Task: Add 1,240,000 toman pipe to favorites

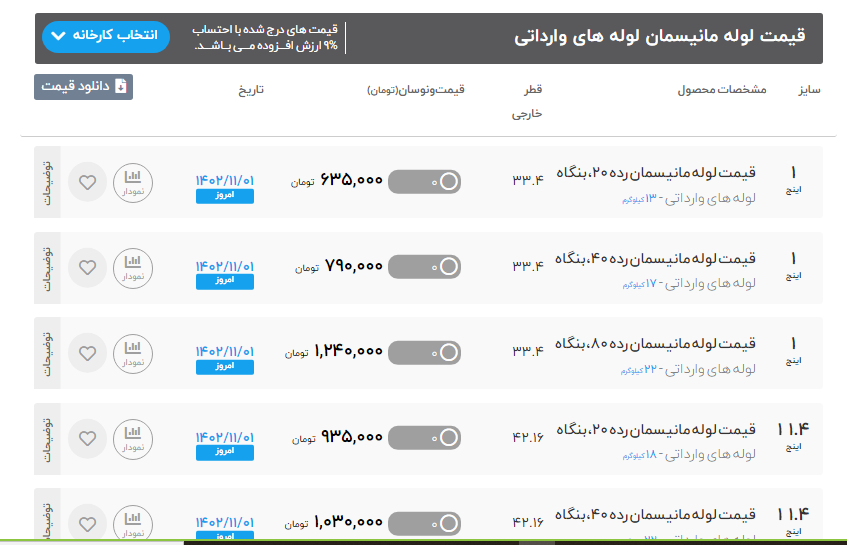Action: [x=88, y=353]
